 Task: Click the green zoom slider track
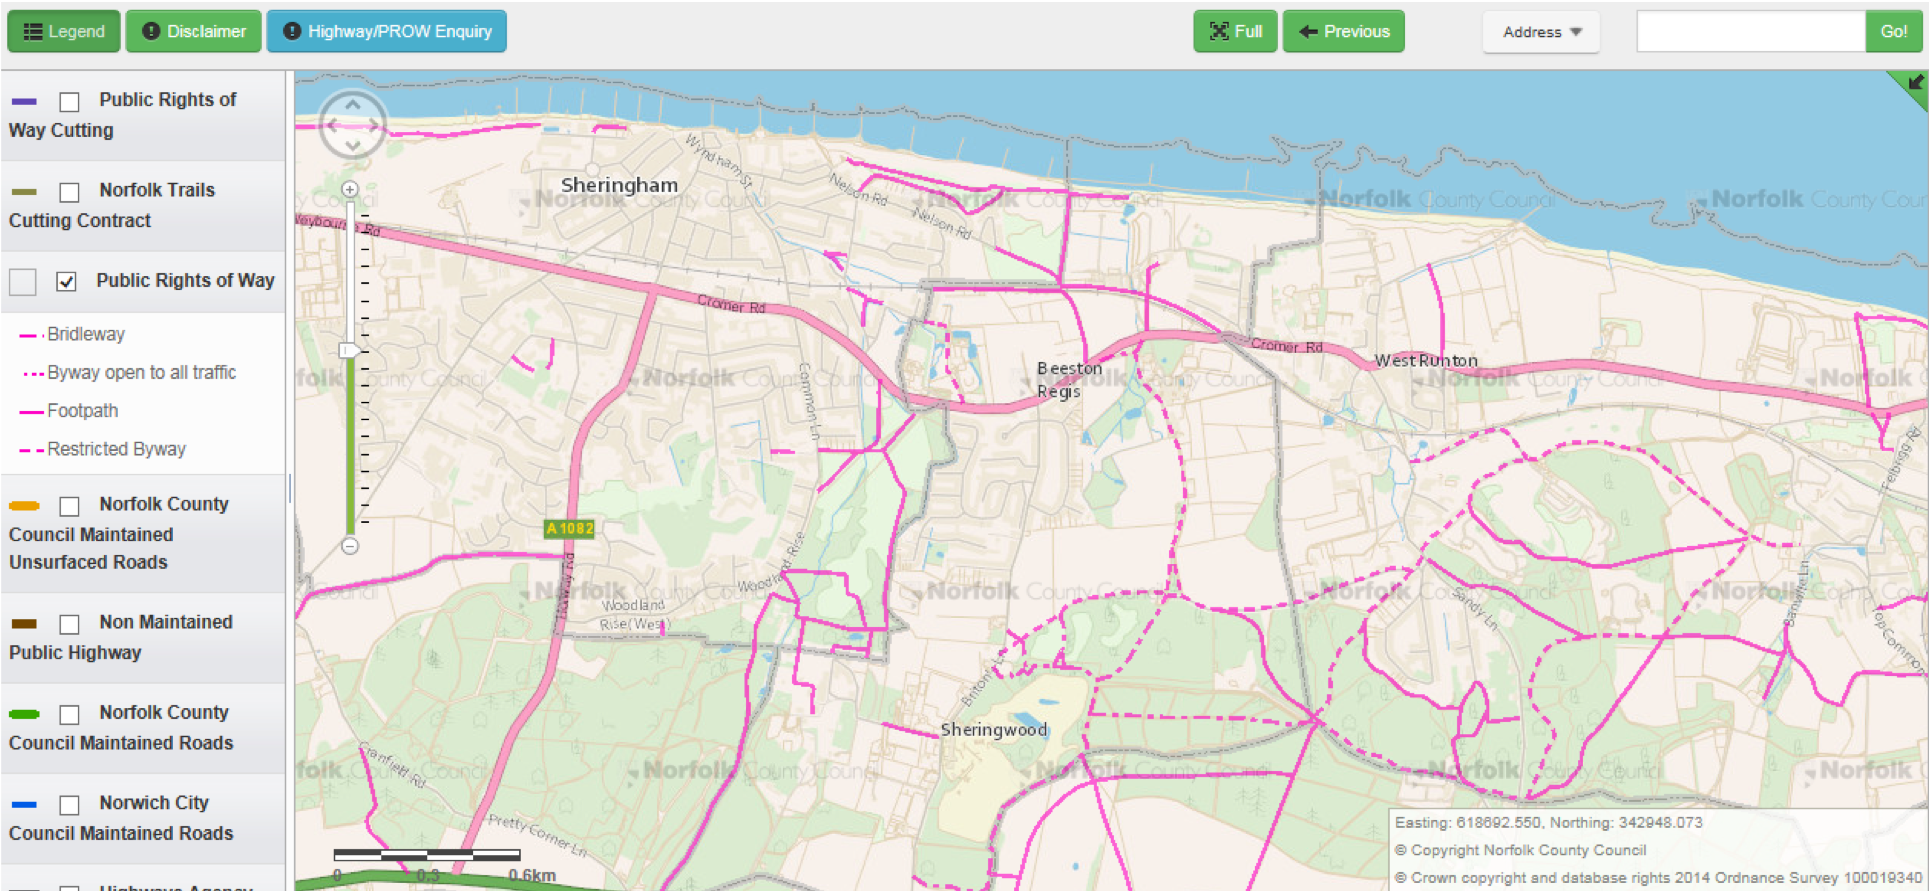click(x=350, y=445)
